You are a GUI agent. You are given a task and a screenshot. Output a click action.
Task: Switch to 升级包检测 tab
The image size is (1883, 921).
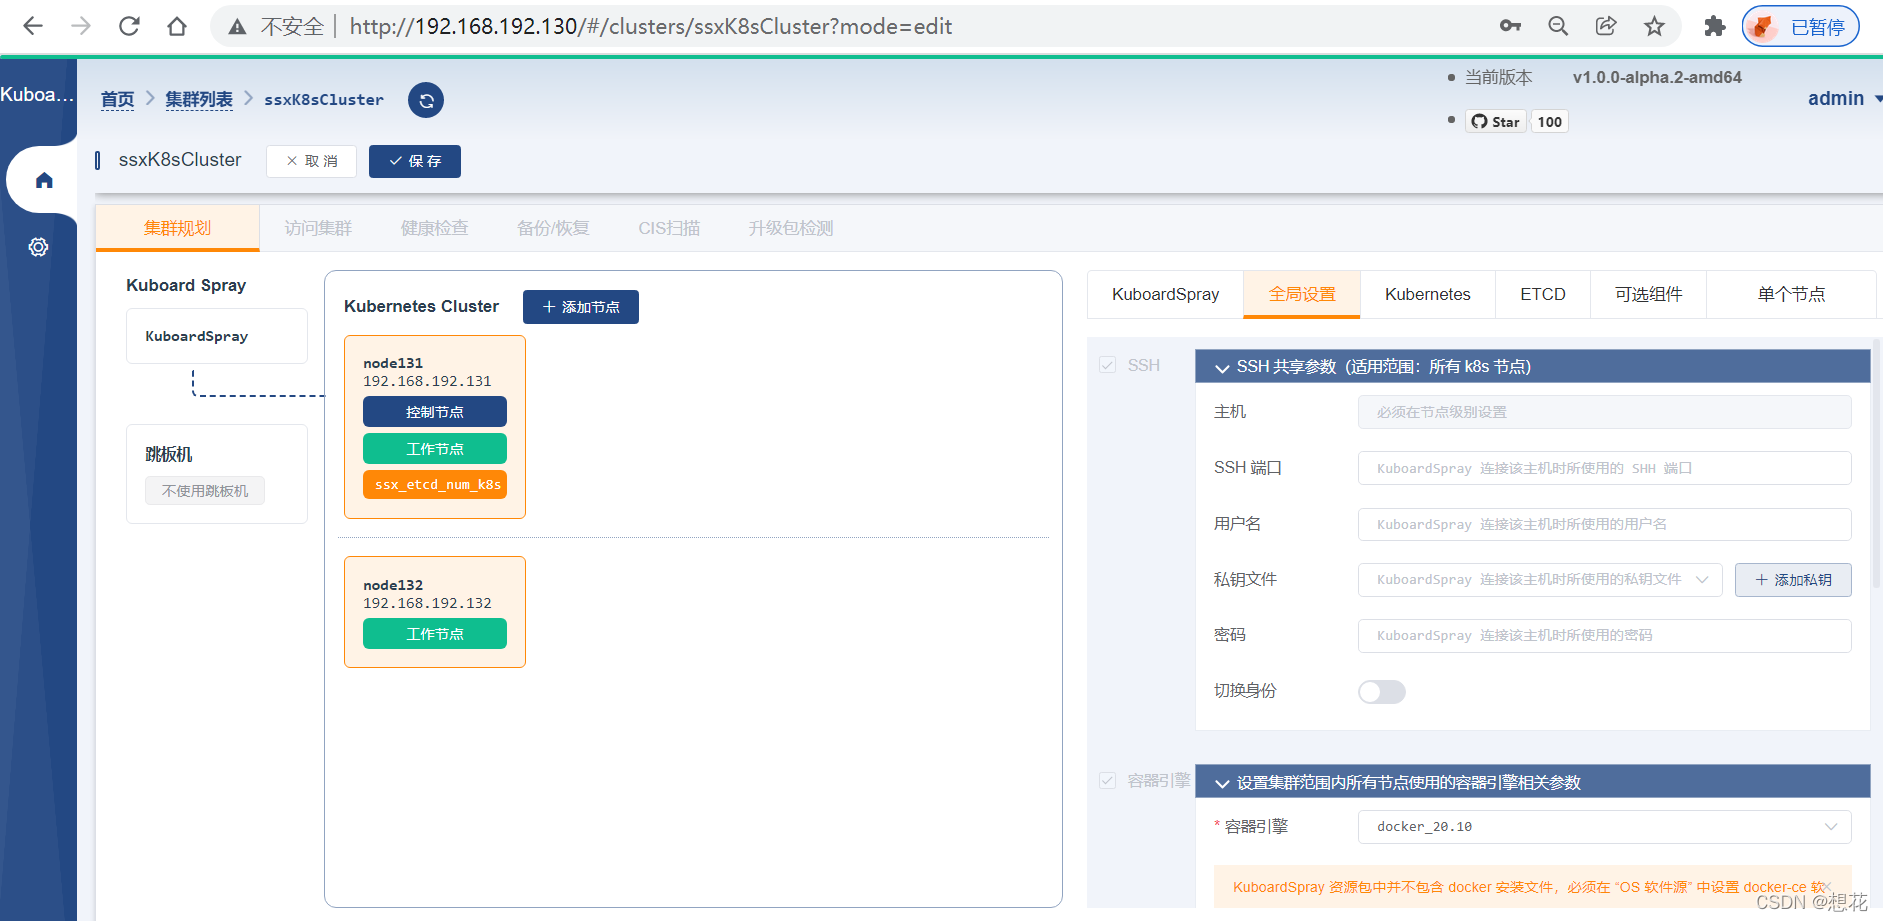[x=791, y=228]
